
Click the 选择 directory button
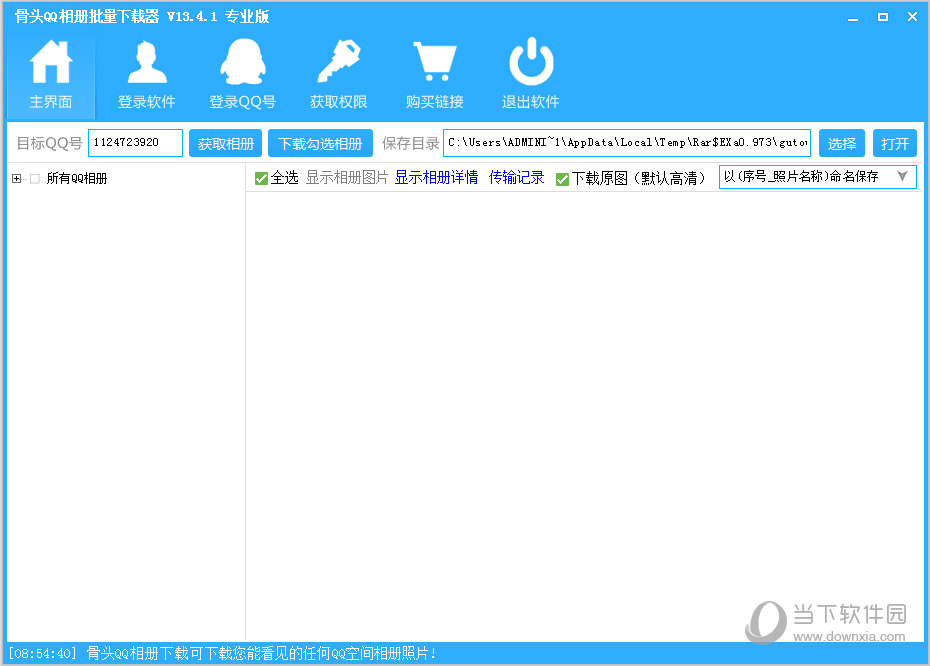842,144
